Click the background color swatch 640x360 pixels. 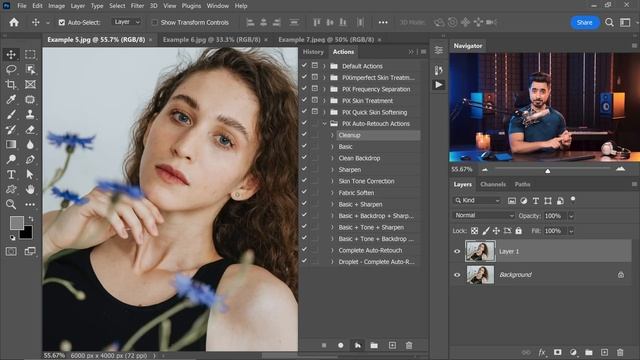pyautogui.click(x=27, y=234)
